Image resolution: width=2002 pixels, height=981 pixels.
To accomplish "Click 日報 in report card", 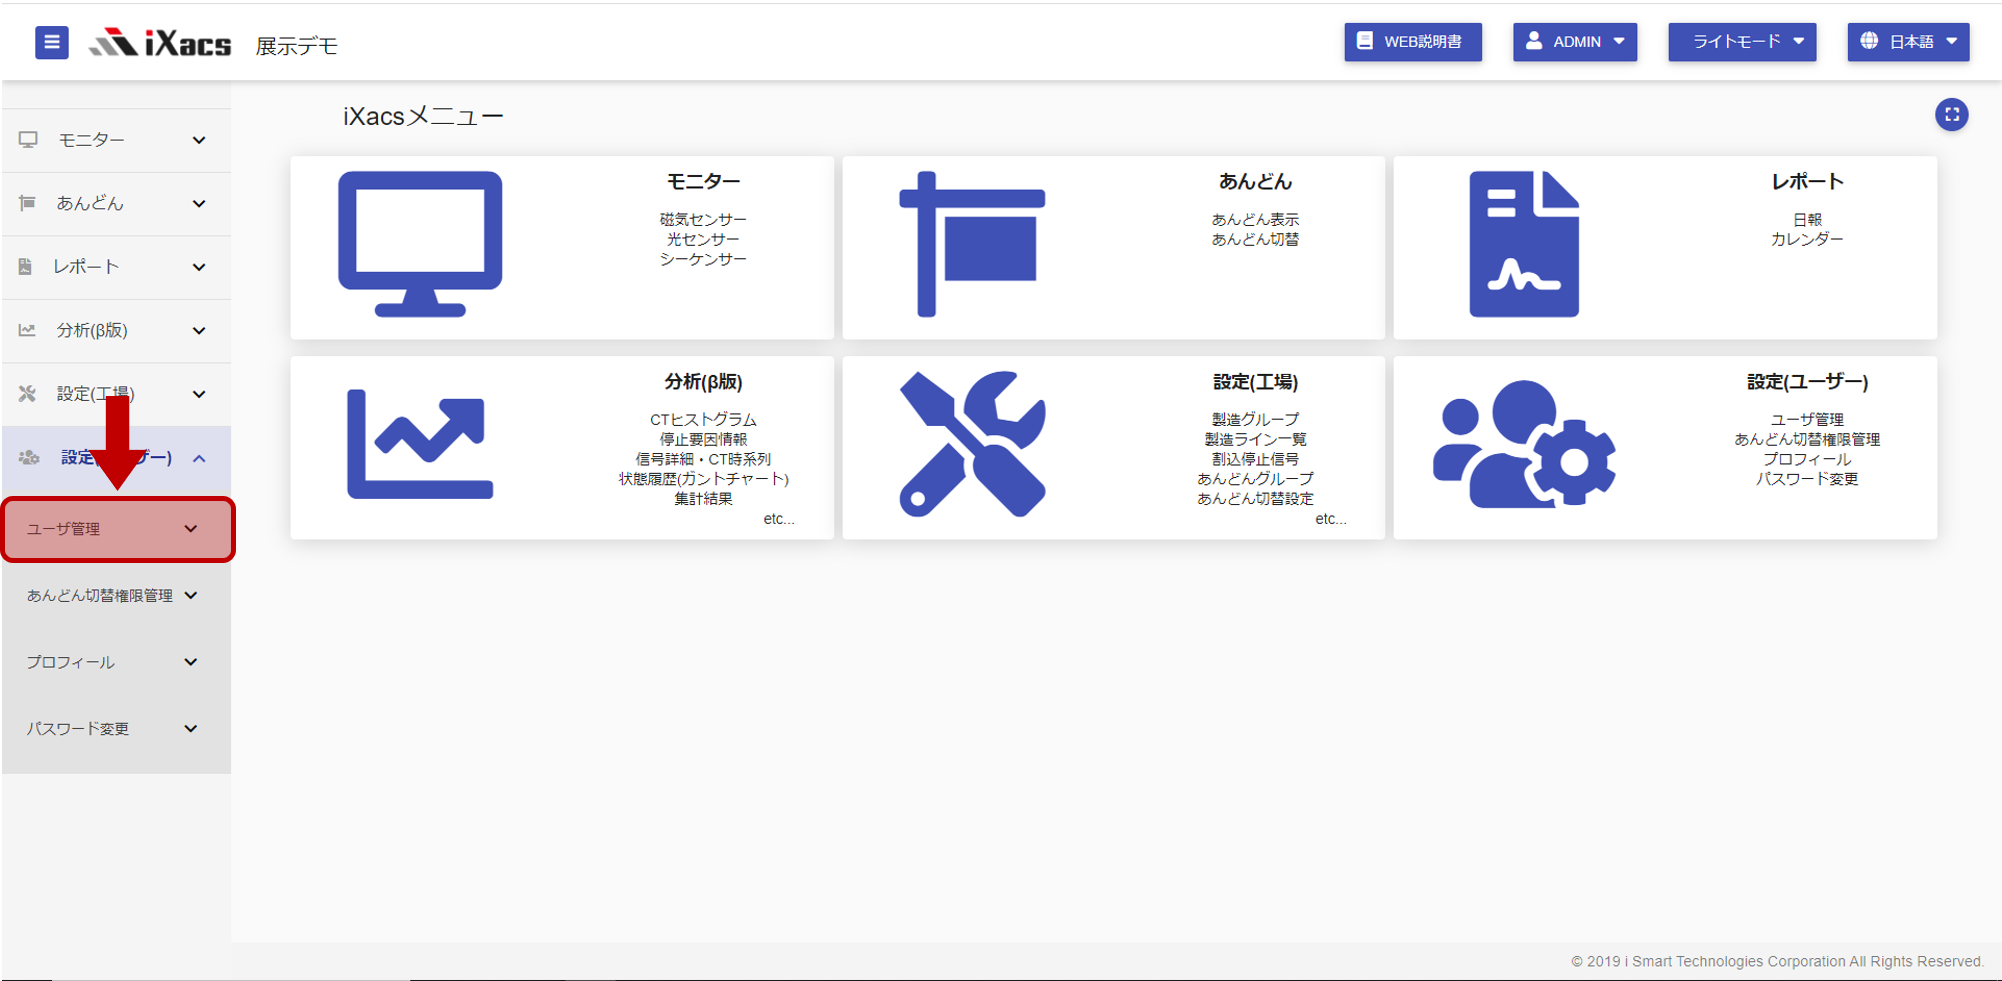I will (1807, 219).
